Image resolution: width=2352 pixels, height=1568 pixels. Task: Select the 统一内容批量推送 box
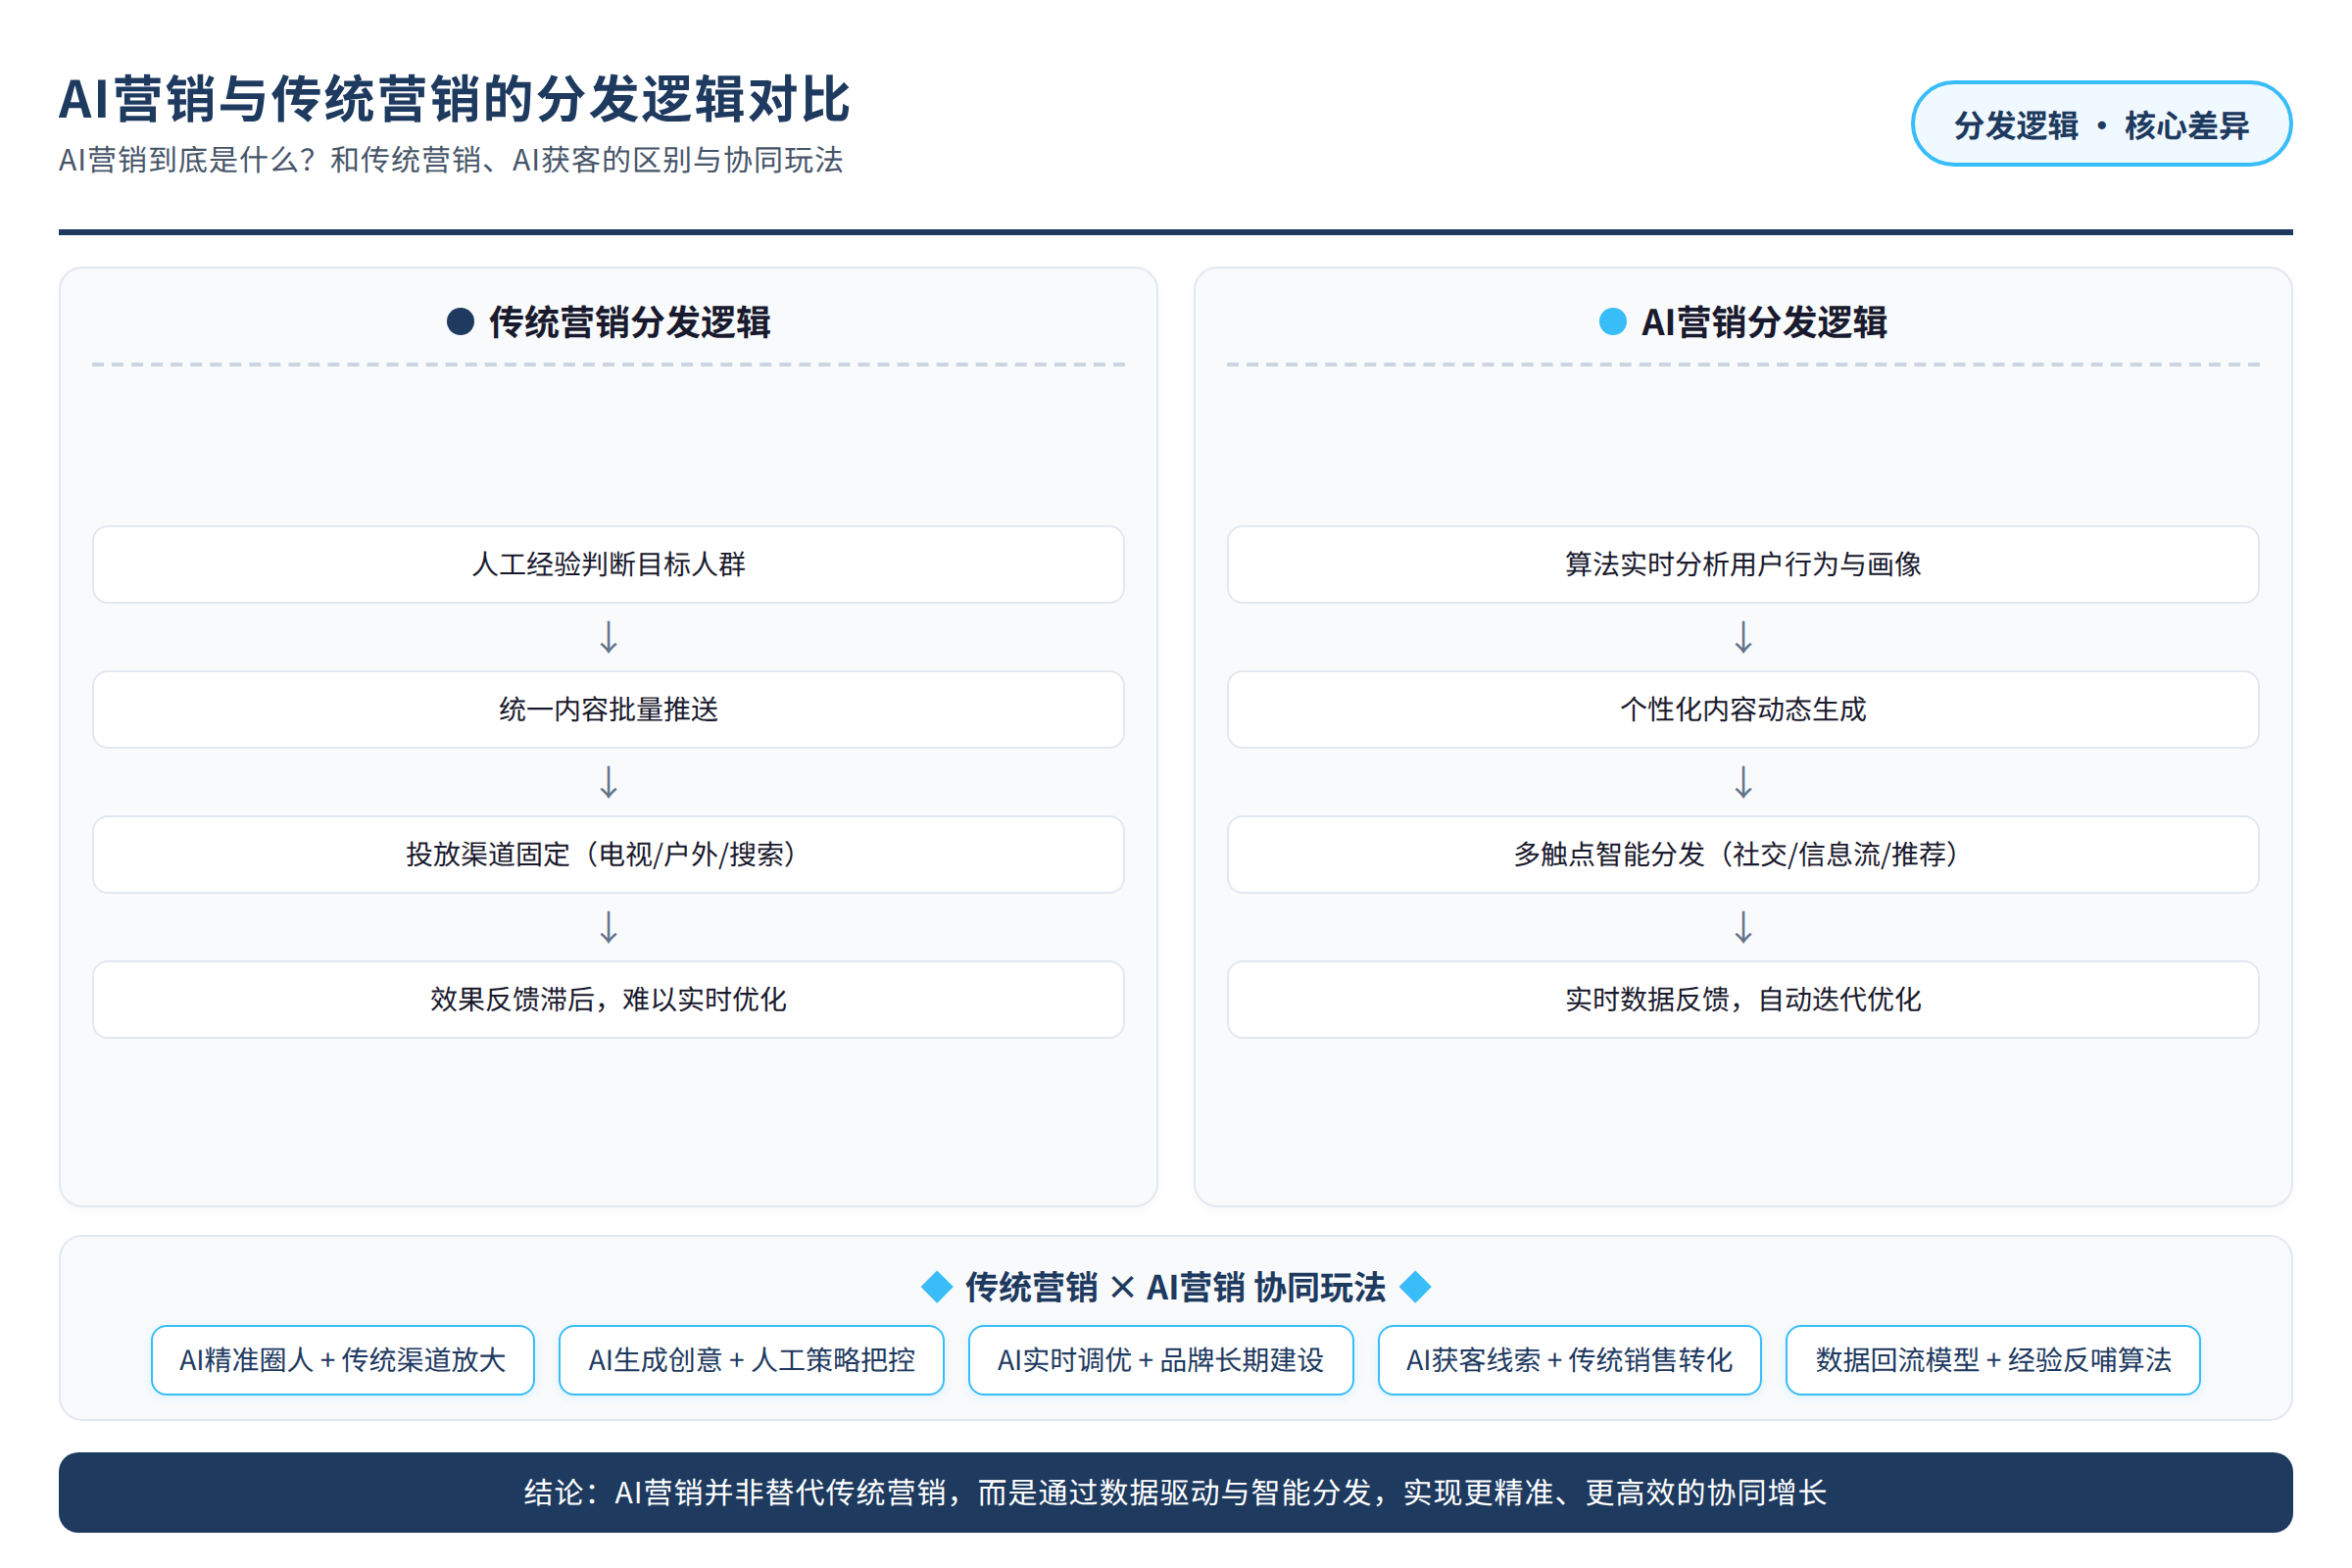click(x=608, y=709)
